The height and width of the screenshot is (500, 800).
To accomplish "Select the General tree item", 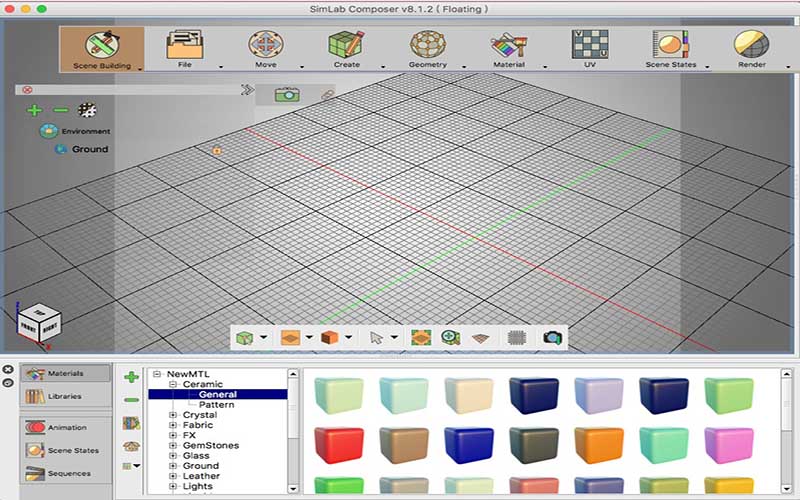I will tap(218, 394).
